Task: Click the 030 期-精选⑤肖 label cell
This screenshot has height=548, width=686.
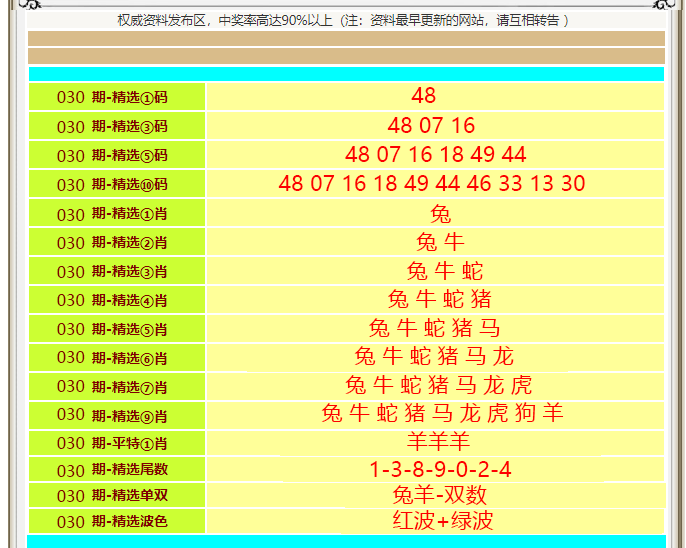Action: 116,328
